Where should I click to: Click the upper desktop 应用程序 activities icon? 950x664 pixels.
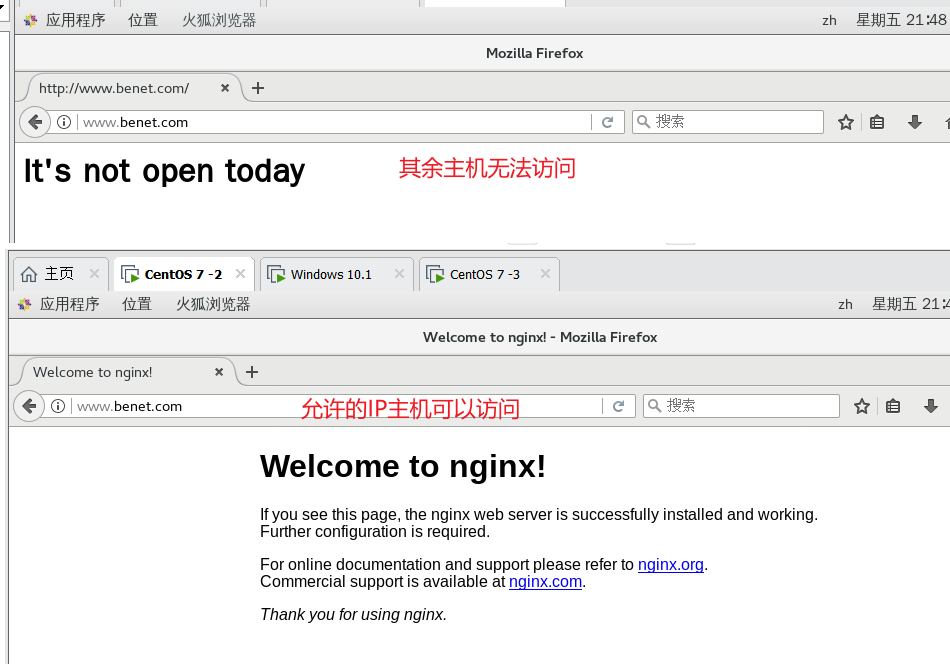(x=30, y=21)
